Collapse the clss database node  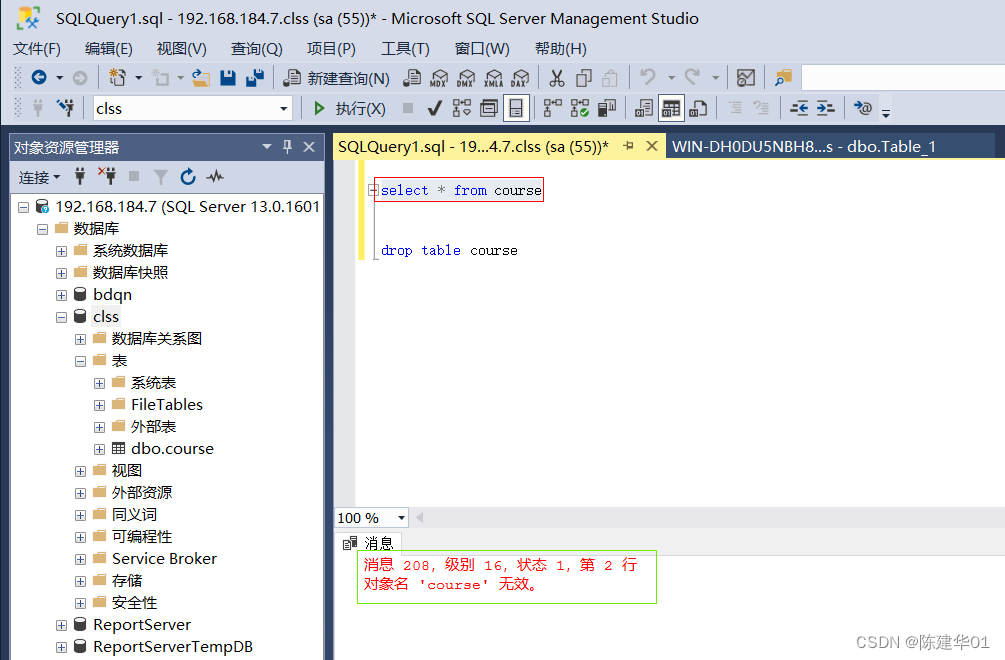click(x=62, y=316)
